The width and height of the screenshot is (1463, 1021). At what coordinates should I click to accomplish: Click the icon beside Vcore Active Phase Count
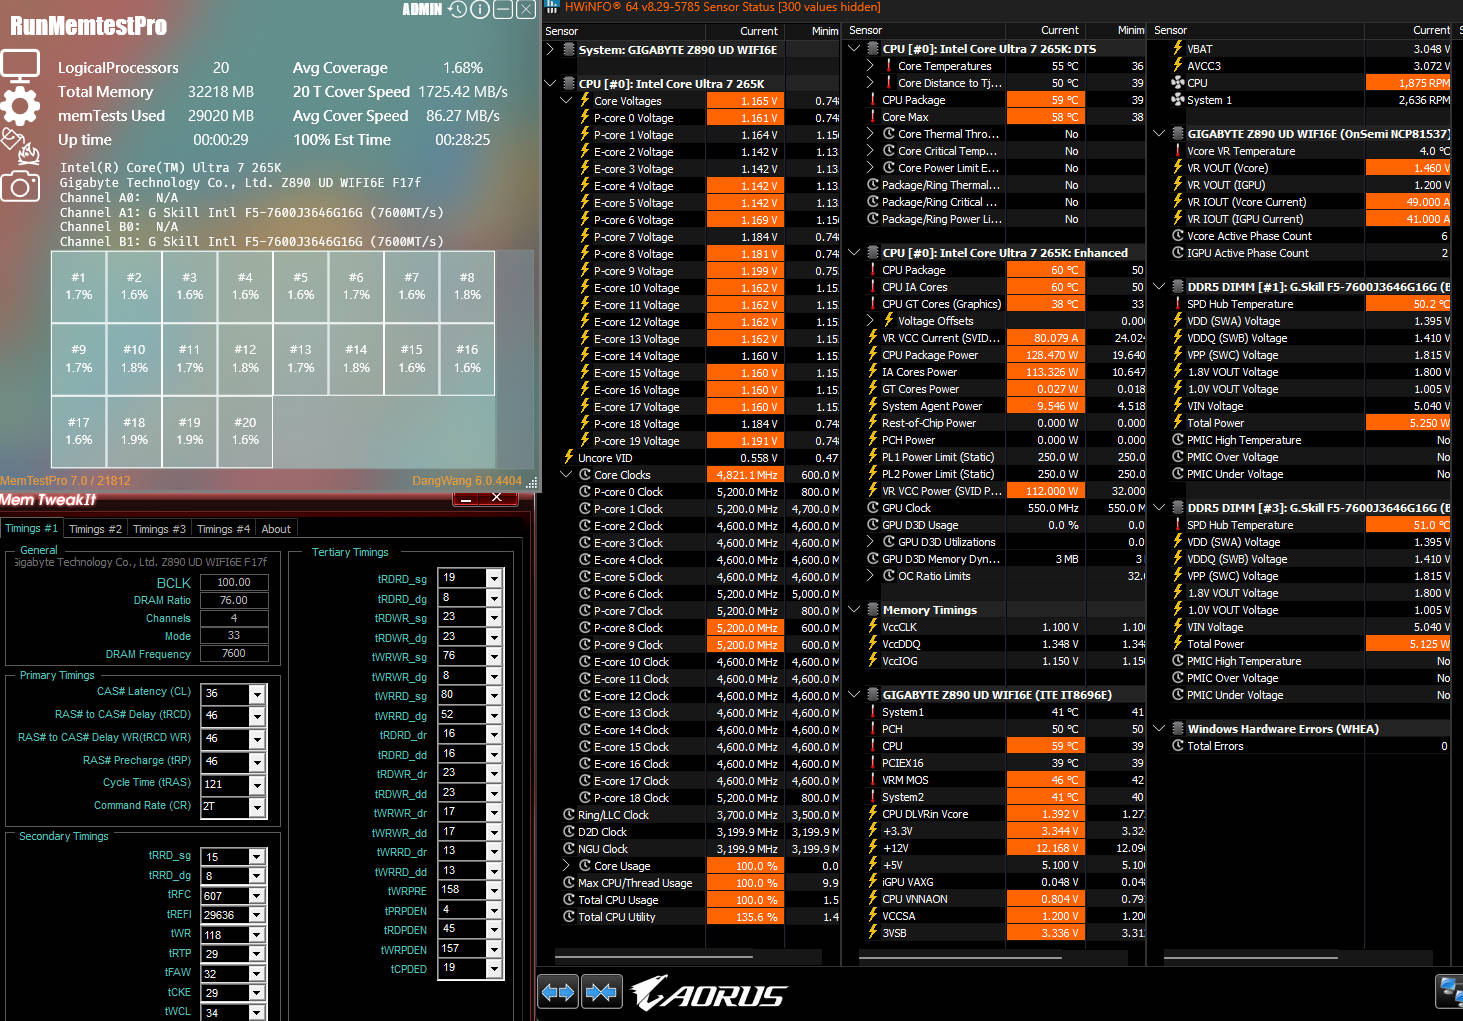(1178, 236)
